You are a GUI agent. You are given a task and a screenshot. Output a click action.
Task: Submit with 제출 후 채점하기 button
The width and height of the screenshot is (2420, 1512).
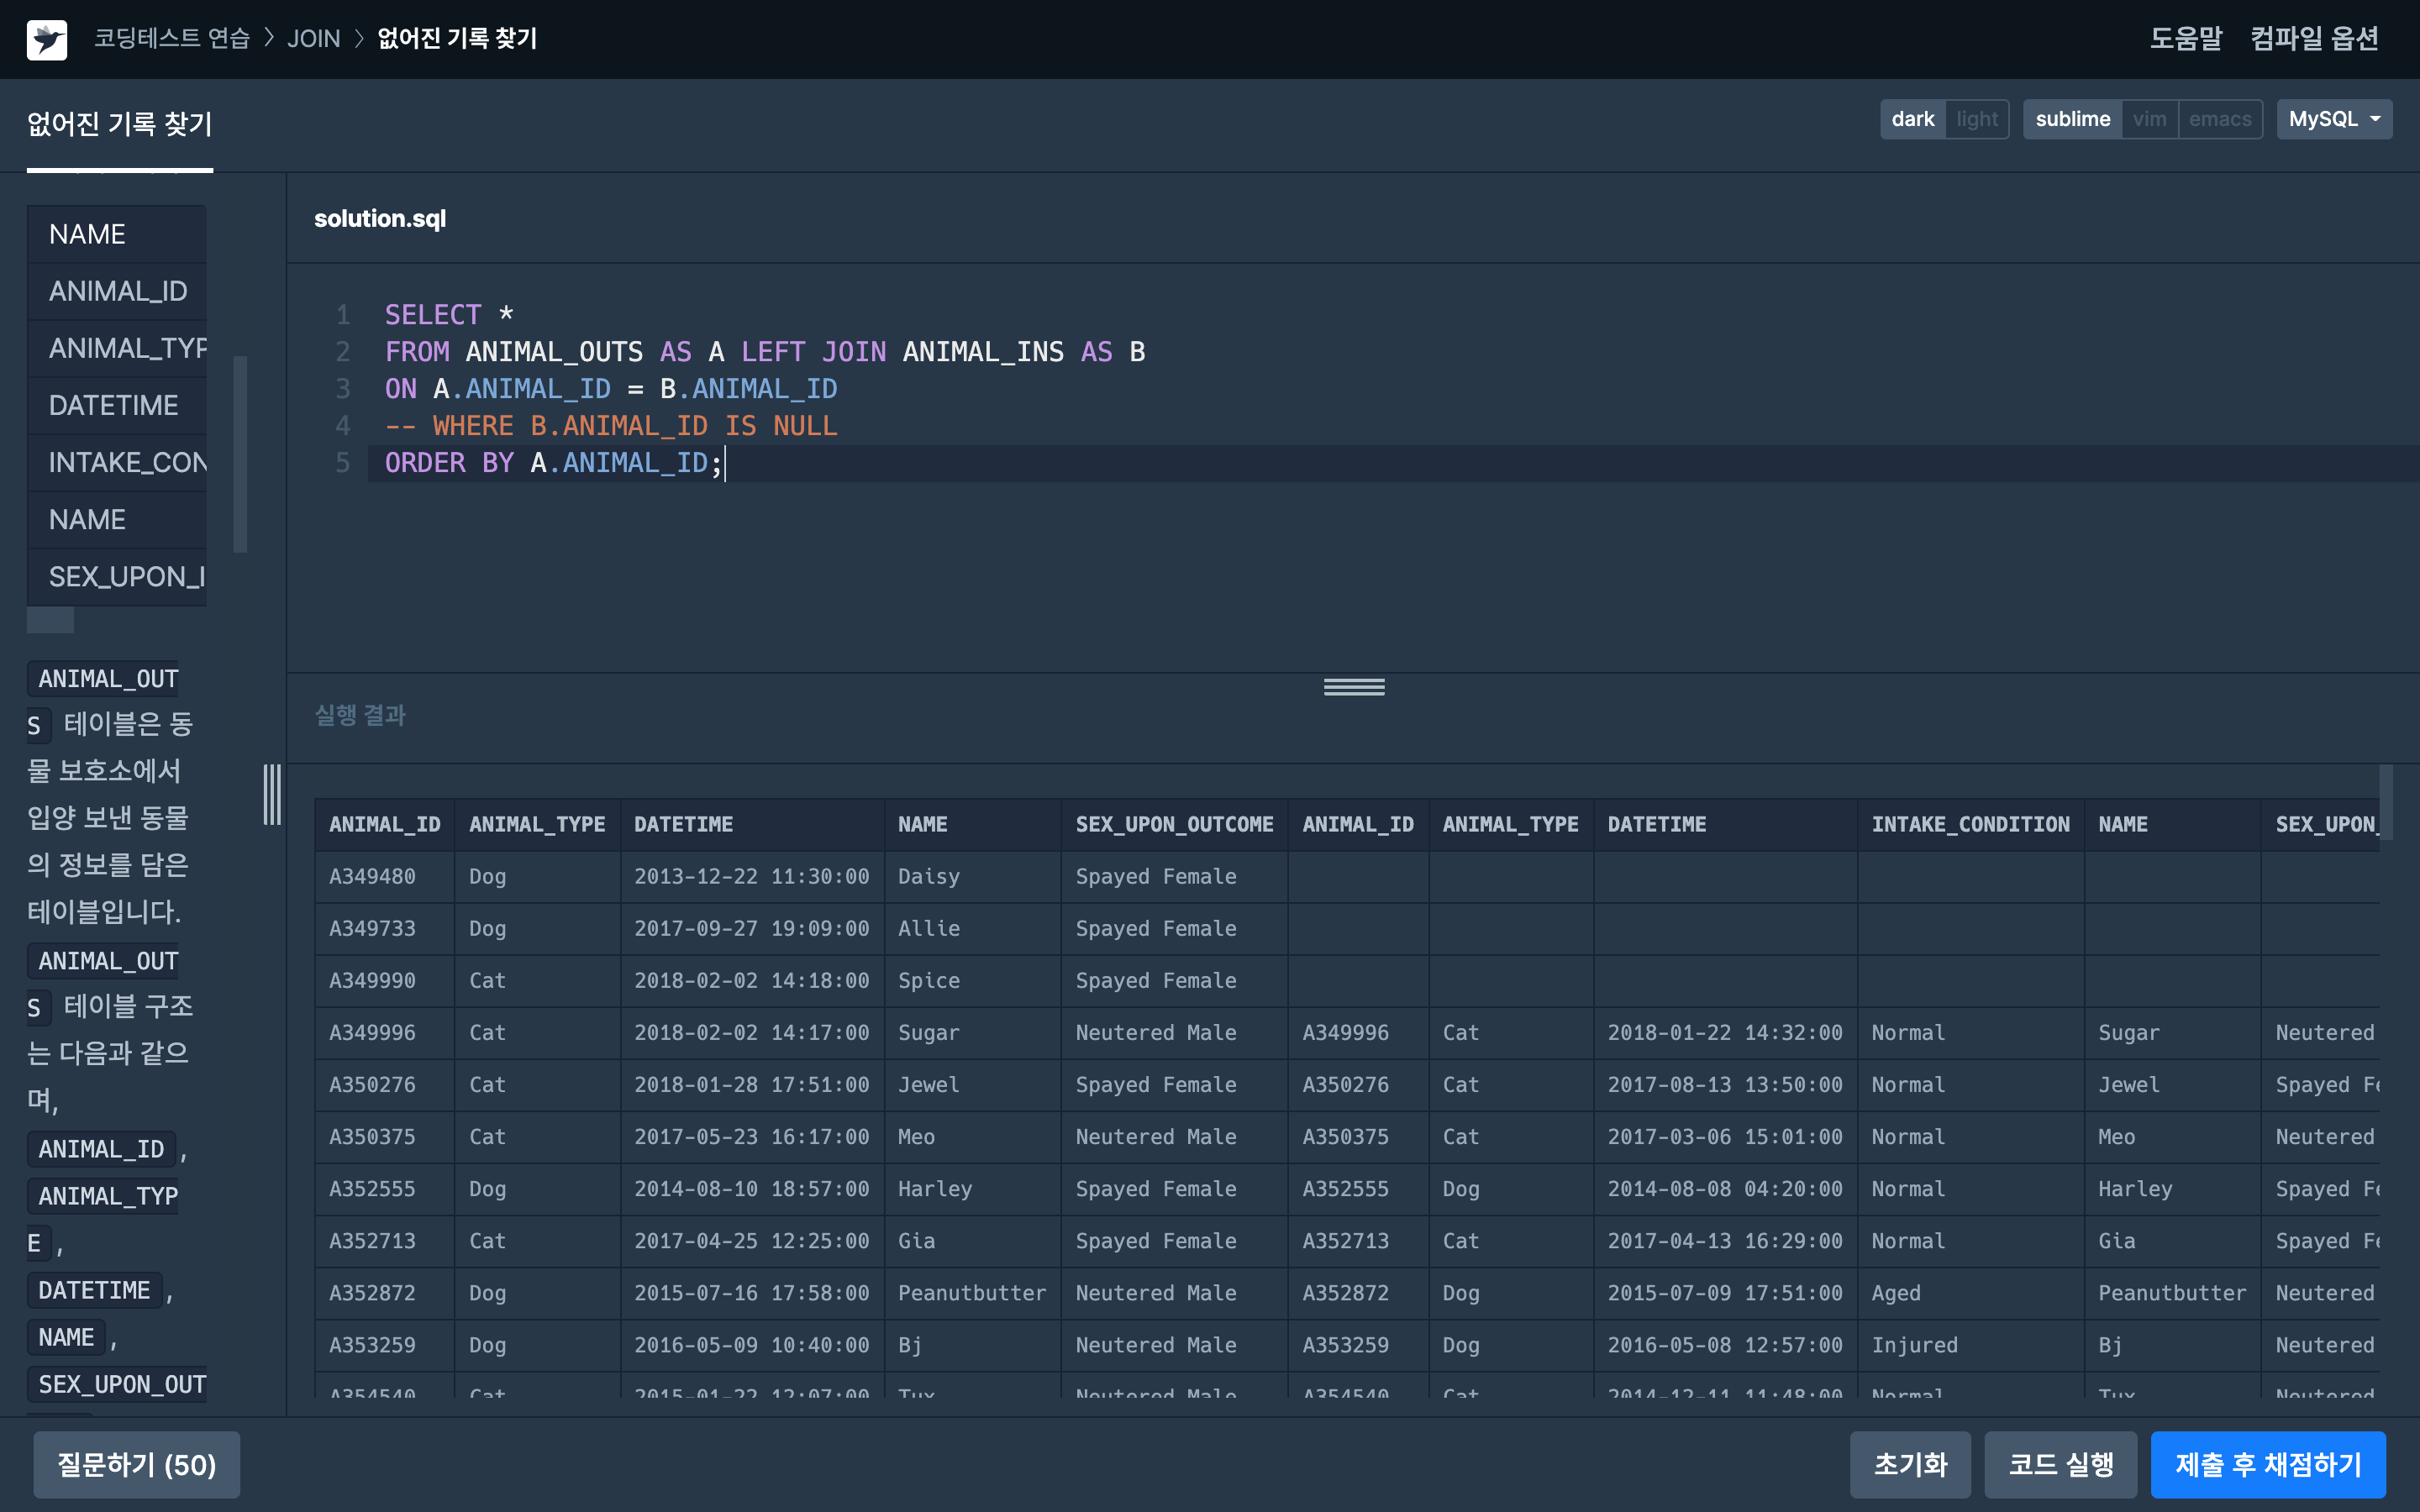[2267, 1464]
